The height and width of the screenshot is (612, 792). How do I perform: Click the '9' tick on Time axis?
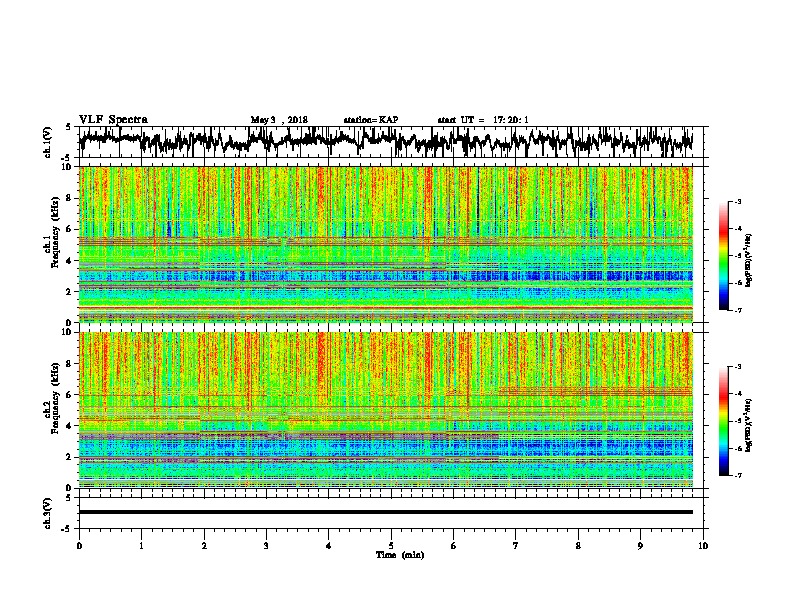[640, 546]
